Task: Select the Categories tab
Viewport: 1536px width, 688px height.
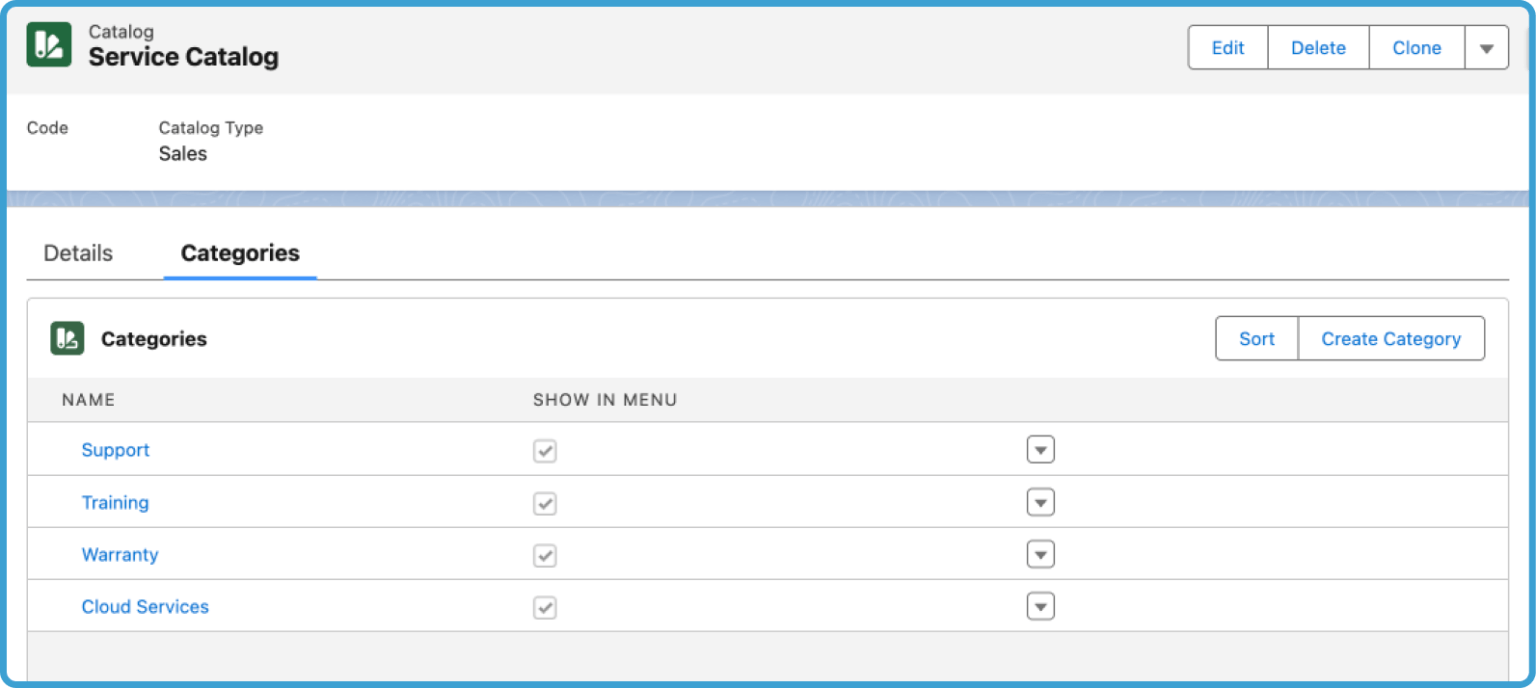Action: coord(239,253)
